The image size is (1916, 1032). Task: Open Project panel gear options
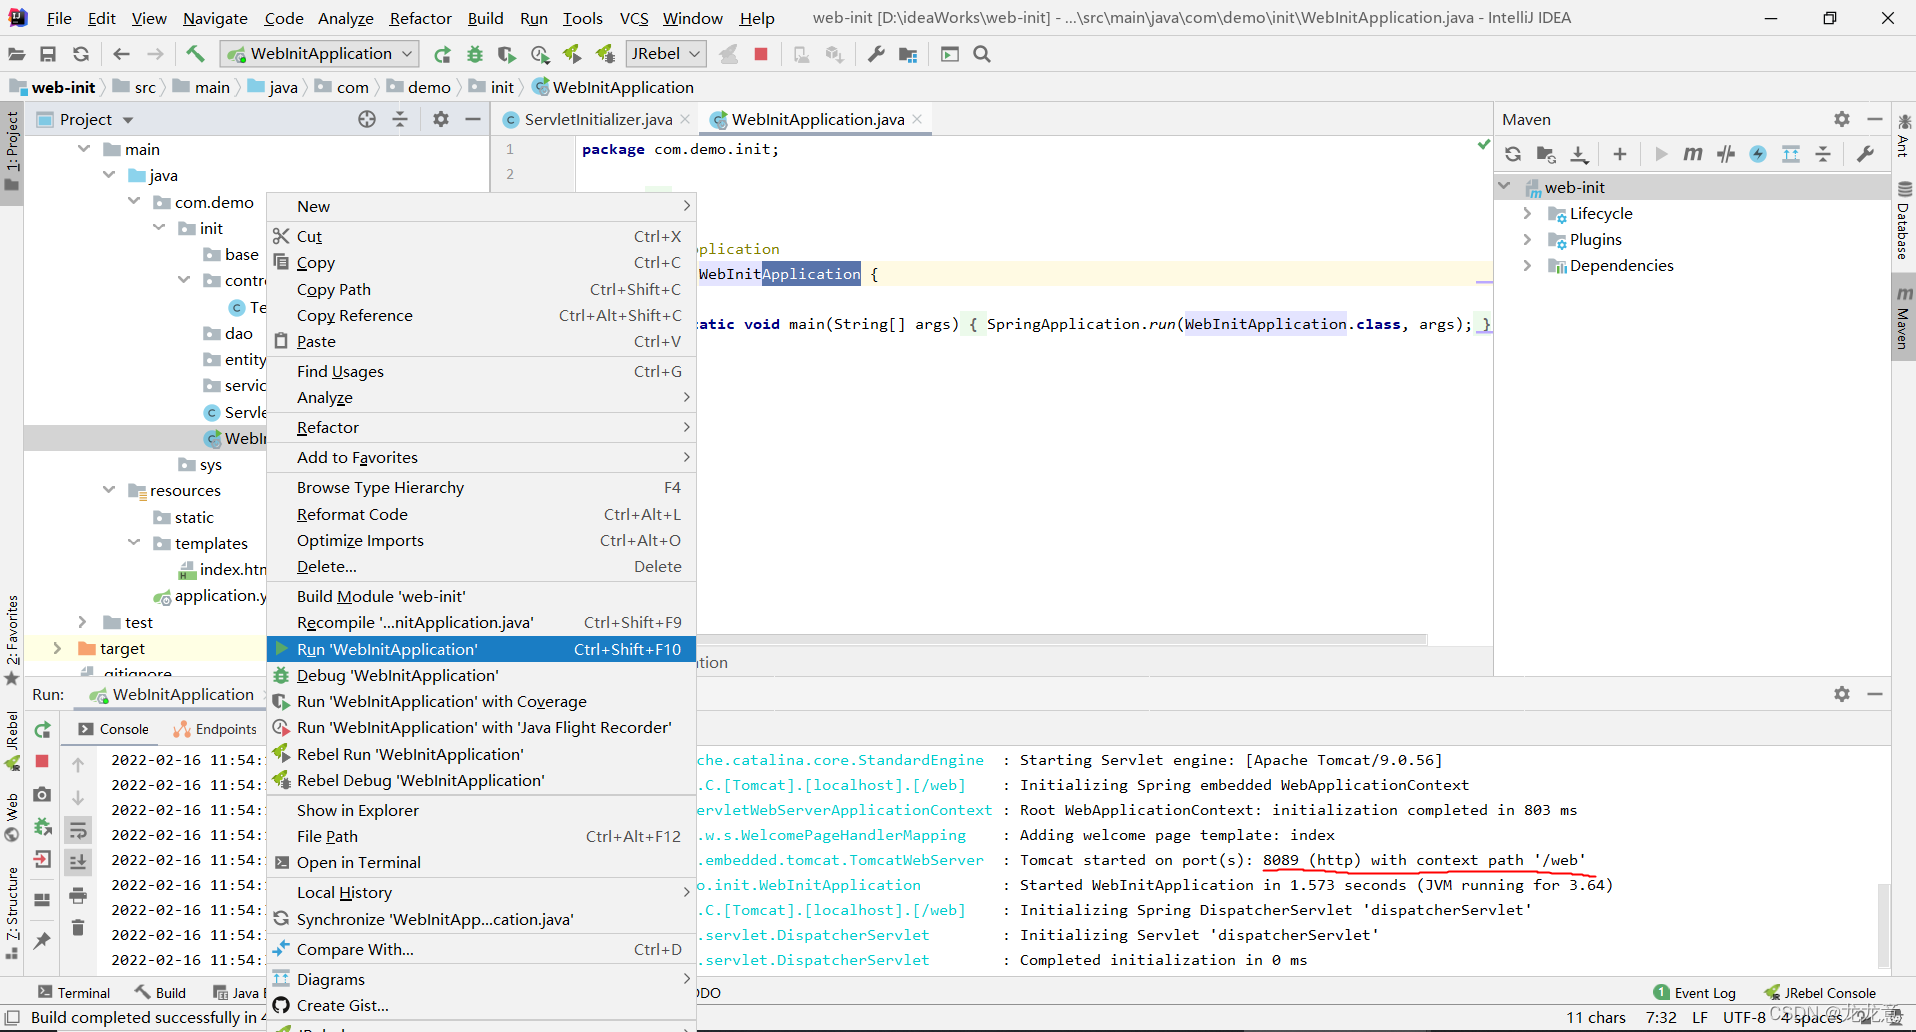[x=441, y=119]
